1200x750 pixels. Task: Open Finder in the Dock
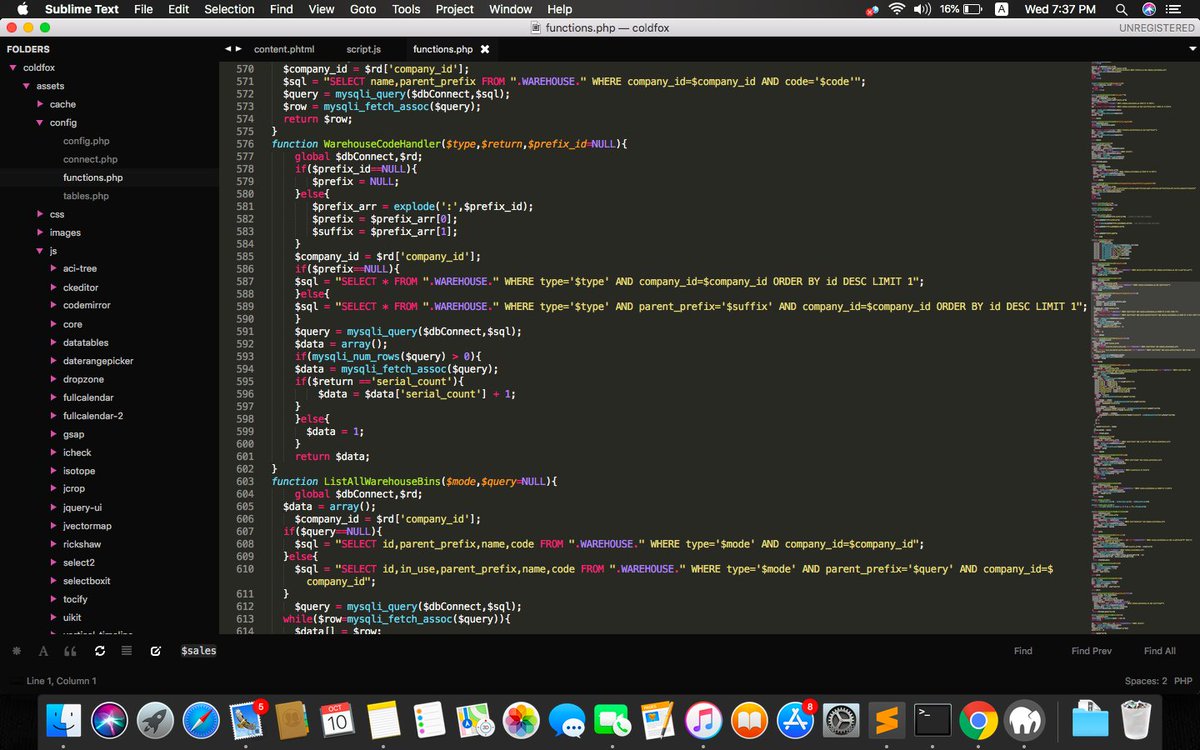65,719
